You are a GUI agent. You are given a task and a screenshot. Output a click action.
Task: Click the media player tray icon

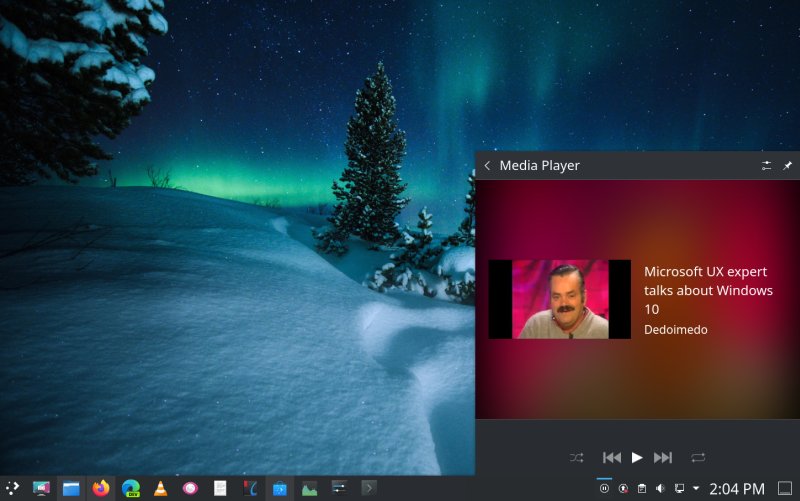(x=604, y=488)
